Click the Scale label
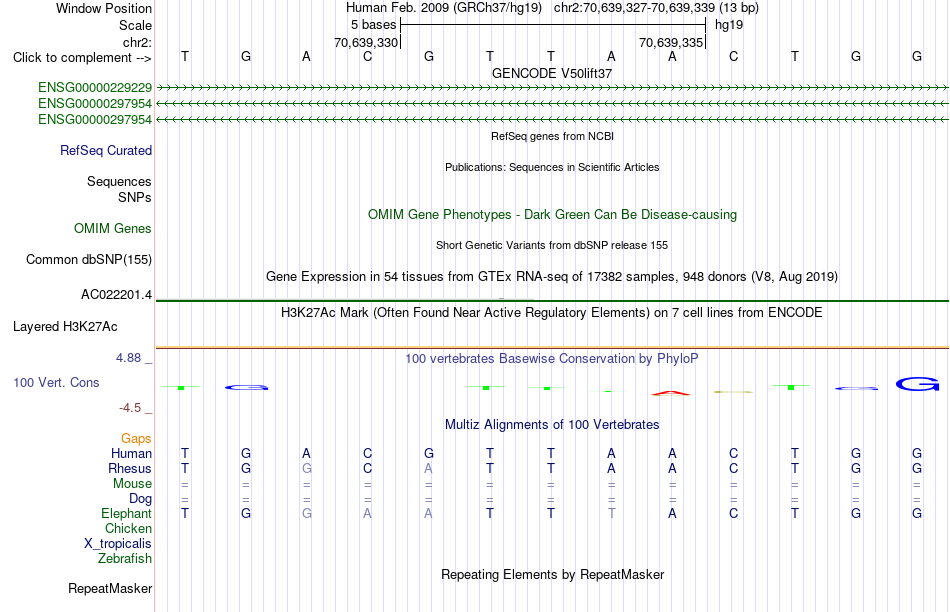This screenshot has height=612, width=950. click(x=136, y=25)
